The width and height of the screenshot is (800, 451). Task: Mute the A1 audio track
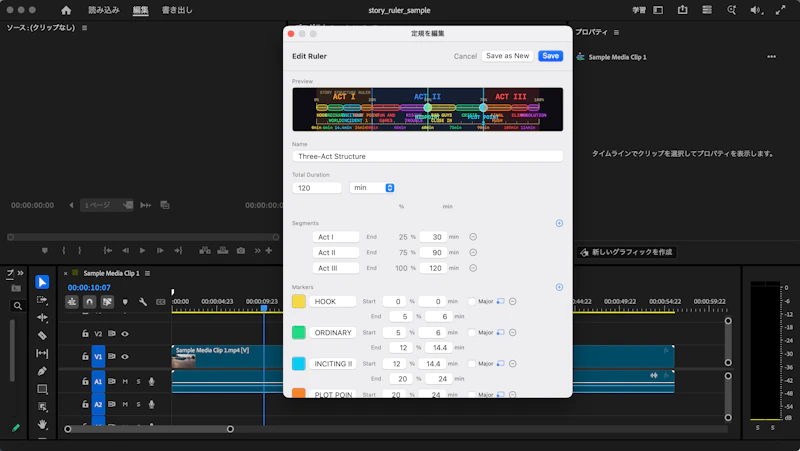click(125, 381)
